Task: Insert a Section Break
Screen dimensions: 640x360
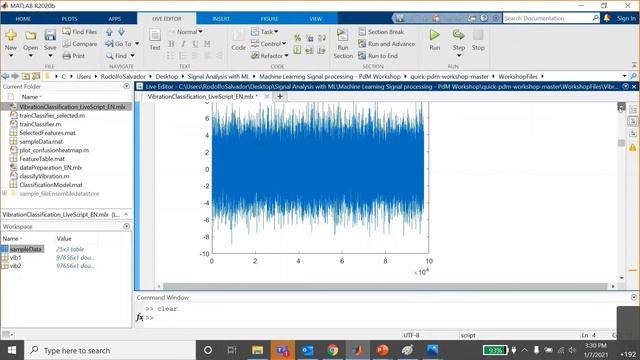Action: [x=381, y=31]
